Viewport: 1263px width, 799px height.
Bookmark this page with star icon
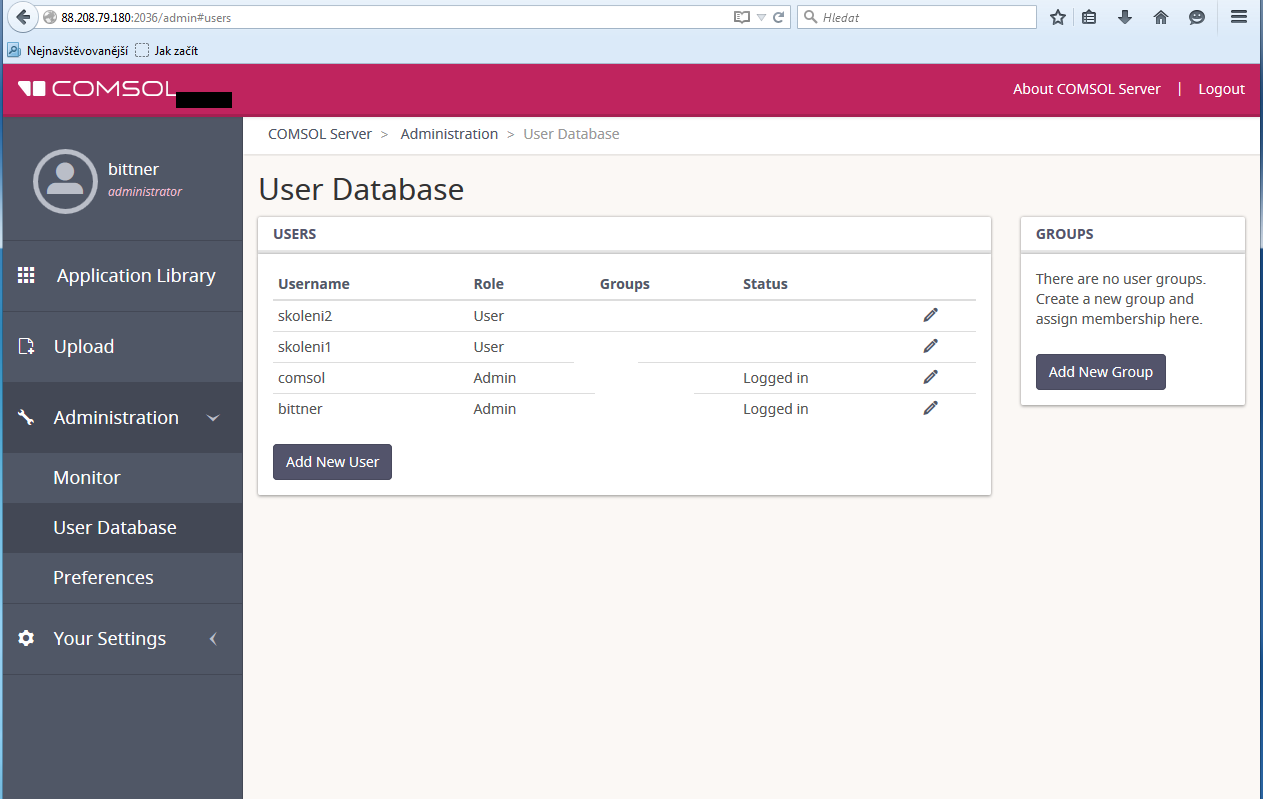click(x=1058, y=17)
